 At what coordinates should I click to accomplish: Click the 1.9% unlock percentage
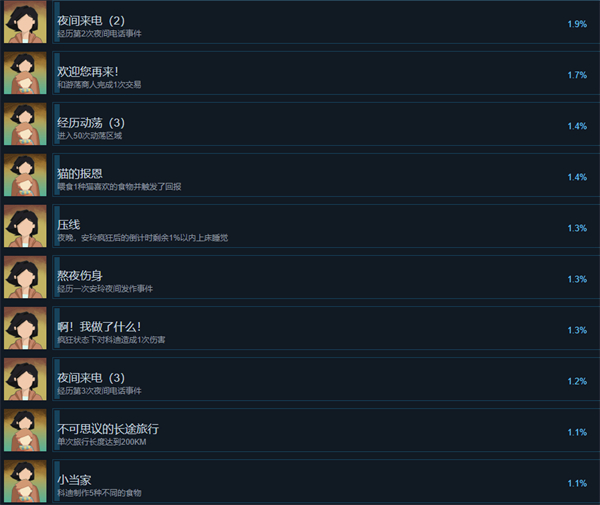pos(577,24)
